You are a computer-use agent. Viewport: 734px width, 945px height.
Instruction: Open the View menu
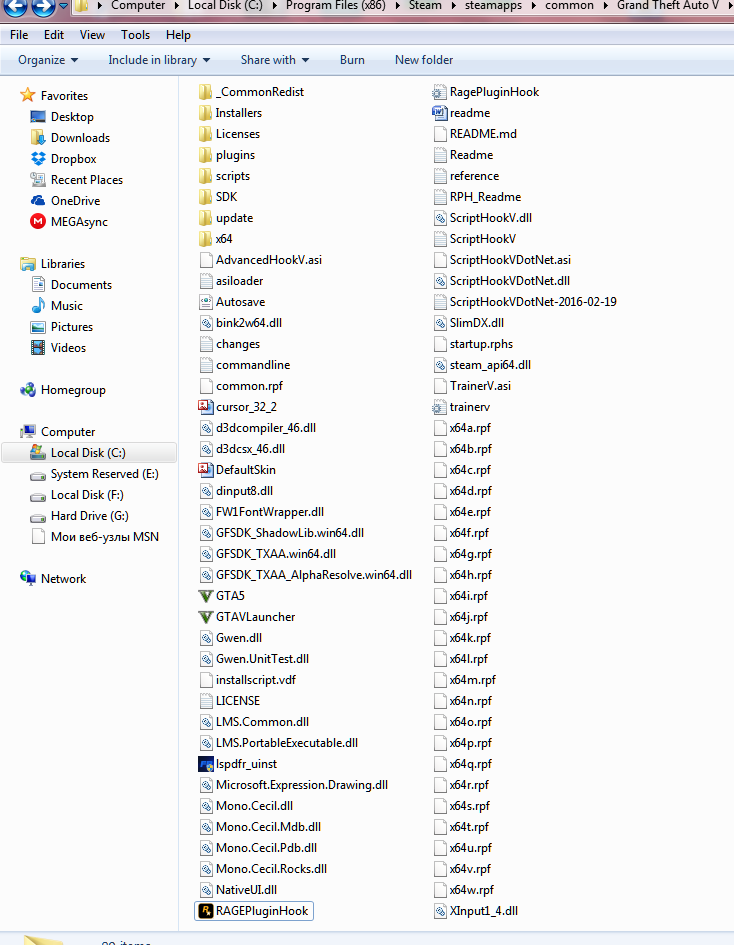click(x=92, y=35)
